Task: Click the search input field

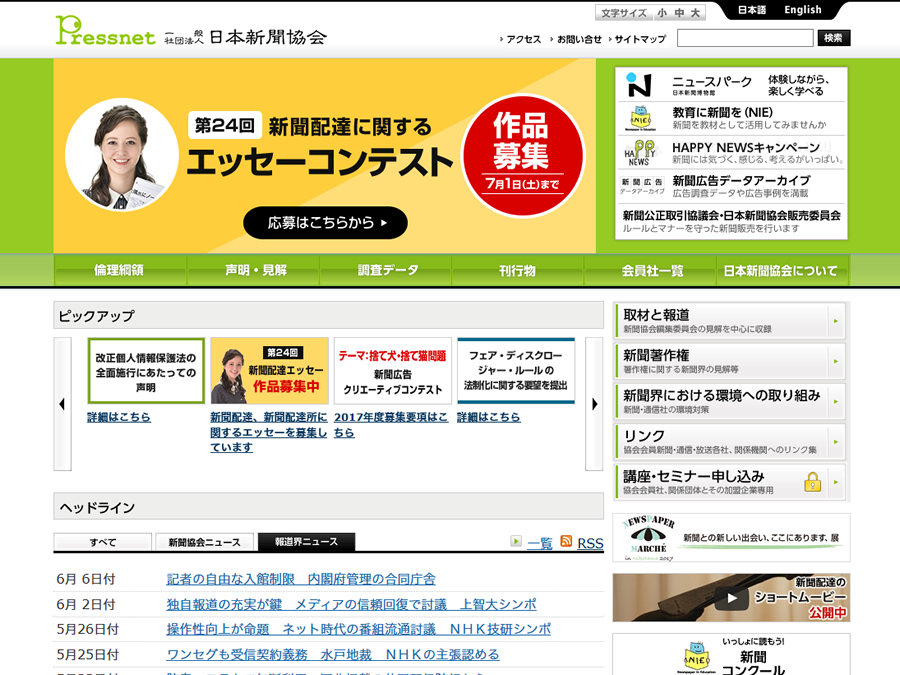Action: pyautogui.click(x=745, y=38)
